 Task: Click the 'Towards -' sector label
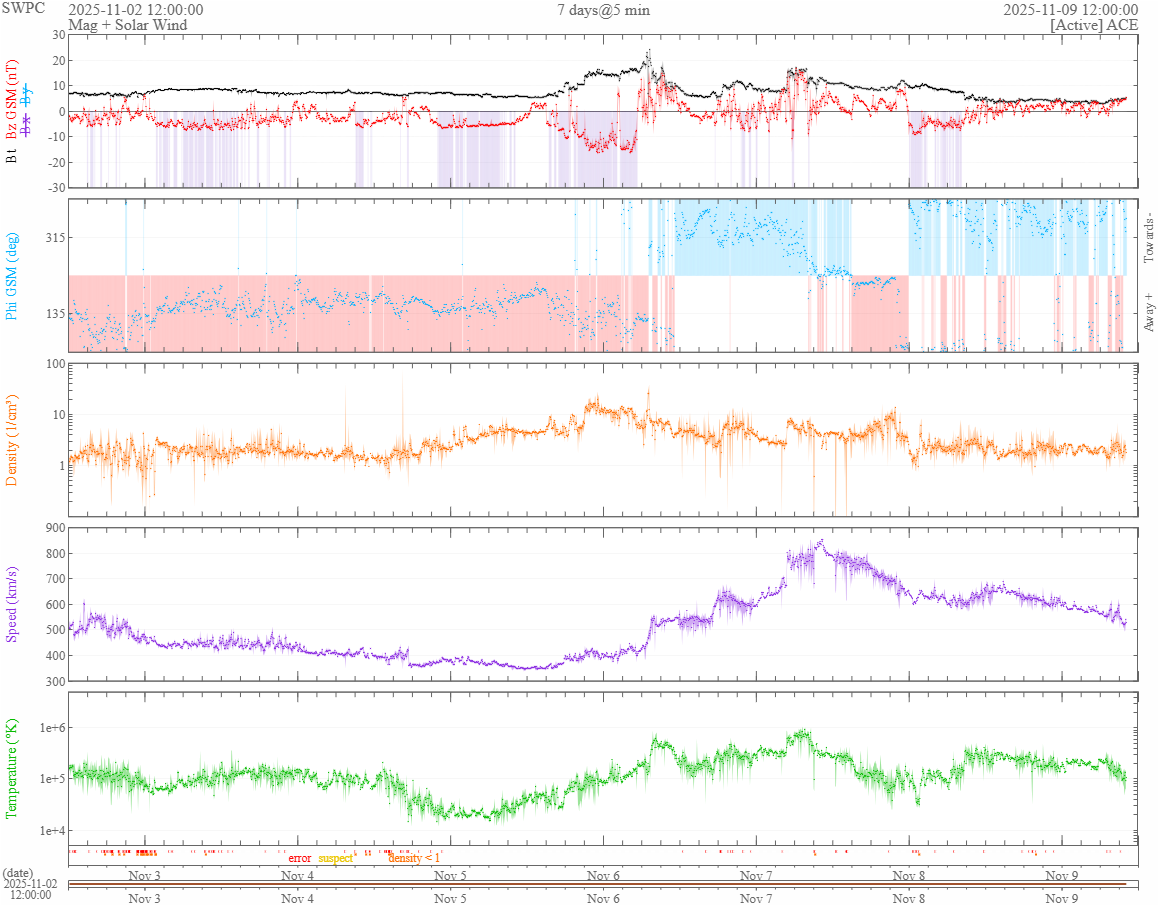[x=1148, y=233]
